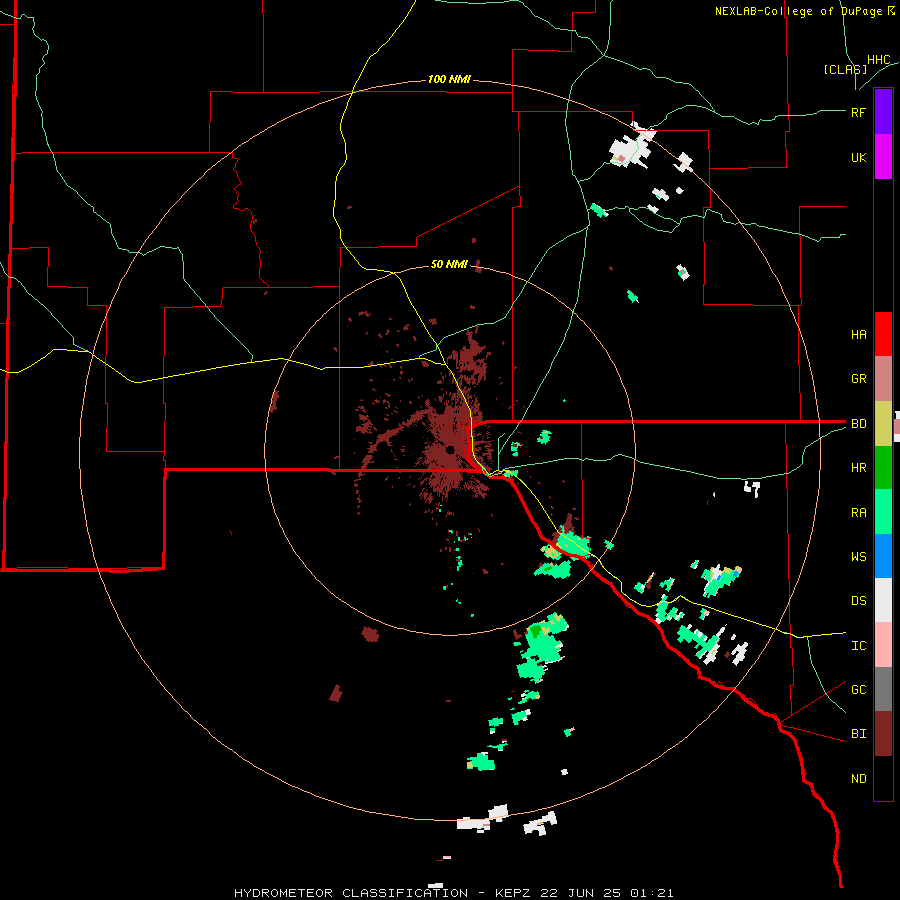Click the yellow BD legend swatch
The width and height of the screenshot is (900, 900).
[x=883, y=424]
